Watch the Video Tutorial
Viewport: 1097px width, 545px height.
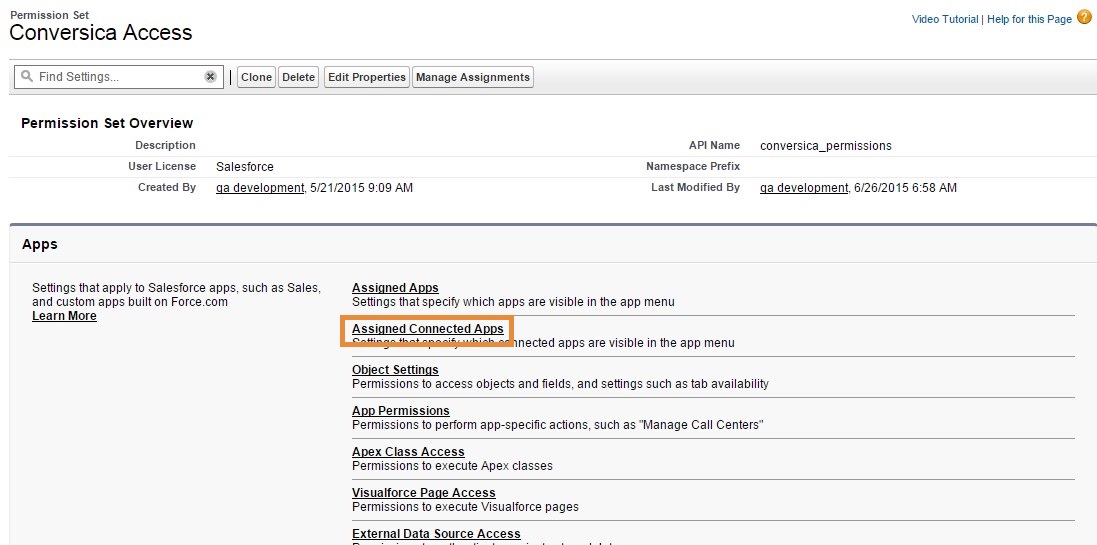[945, 20]
